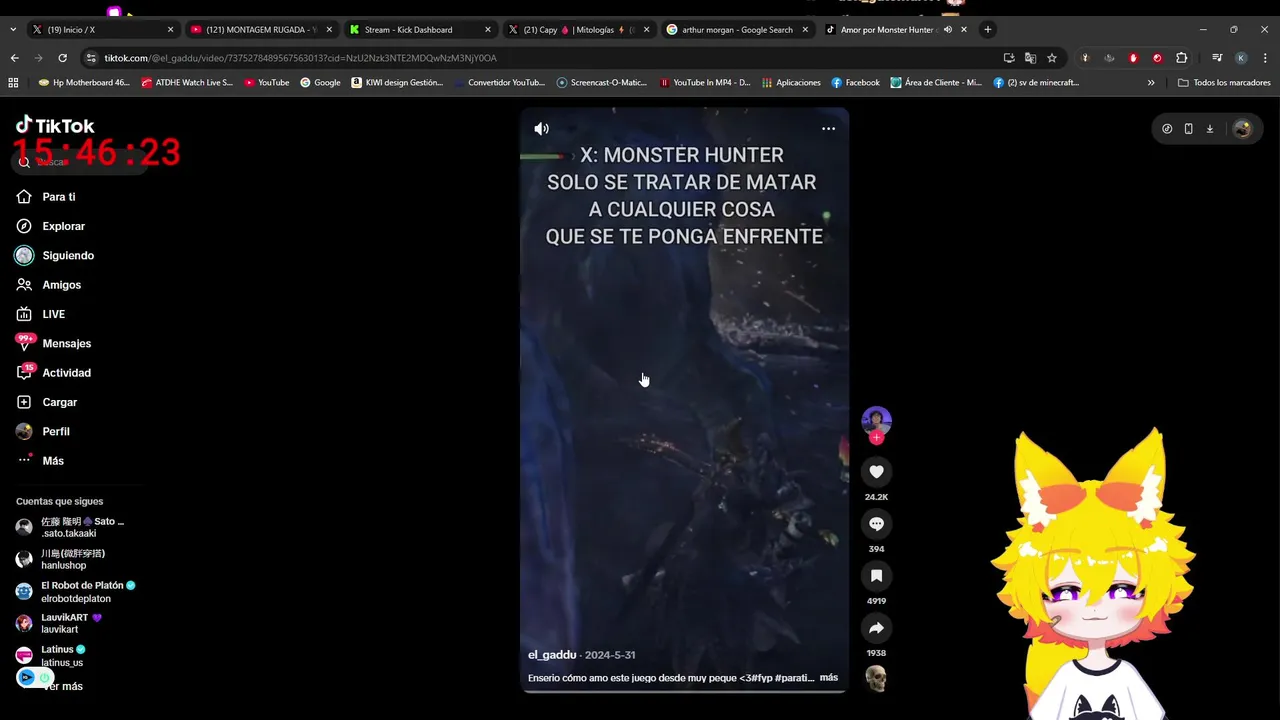Image resolution: width=1280 pixels, height=720 pixels.
Task: Switch to arthur morgan Google Search tab
Action: point(737,30)
